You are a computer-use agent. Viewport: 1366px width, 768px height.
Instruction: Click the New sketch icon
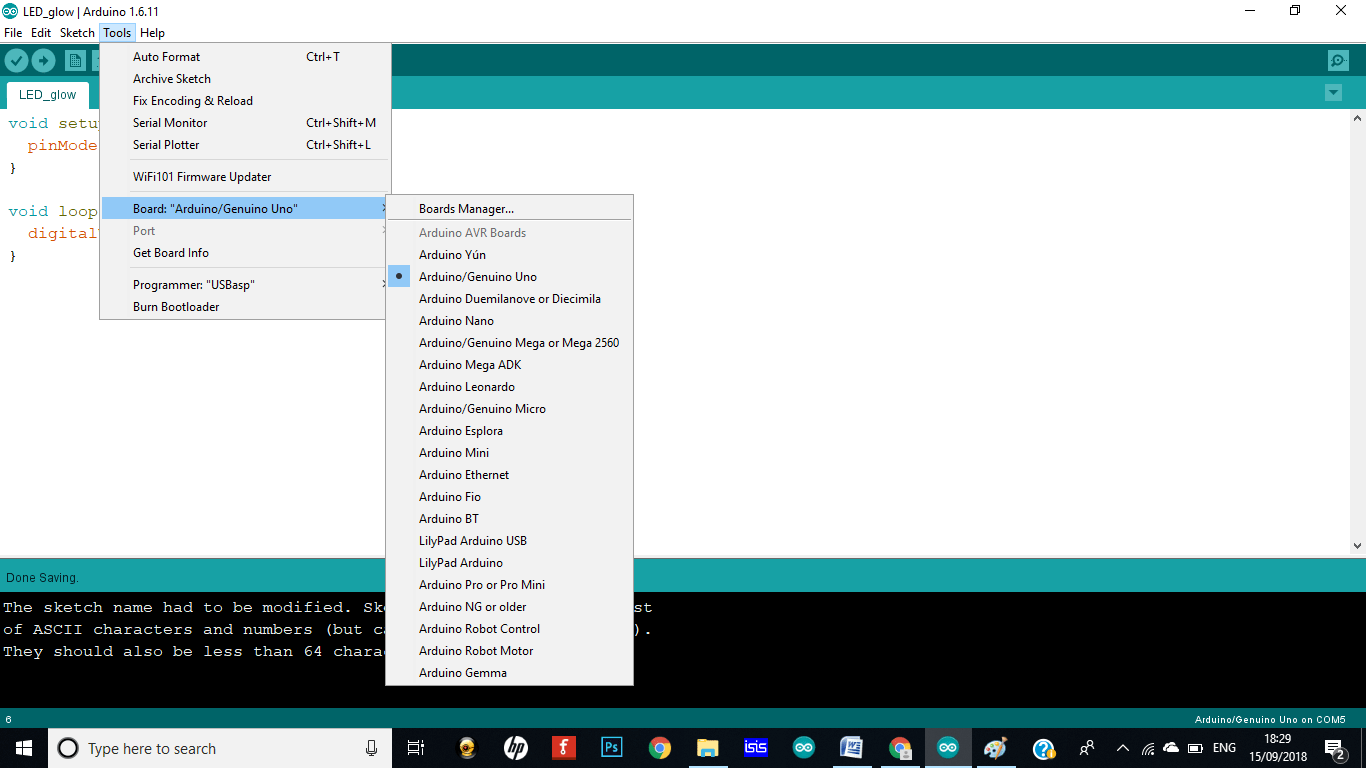click(x=75, y=60)
